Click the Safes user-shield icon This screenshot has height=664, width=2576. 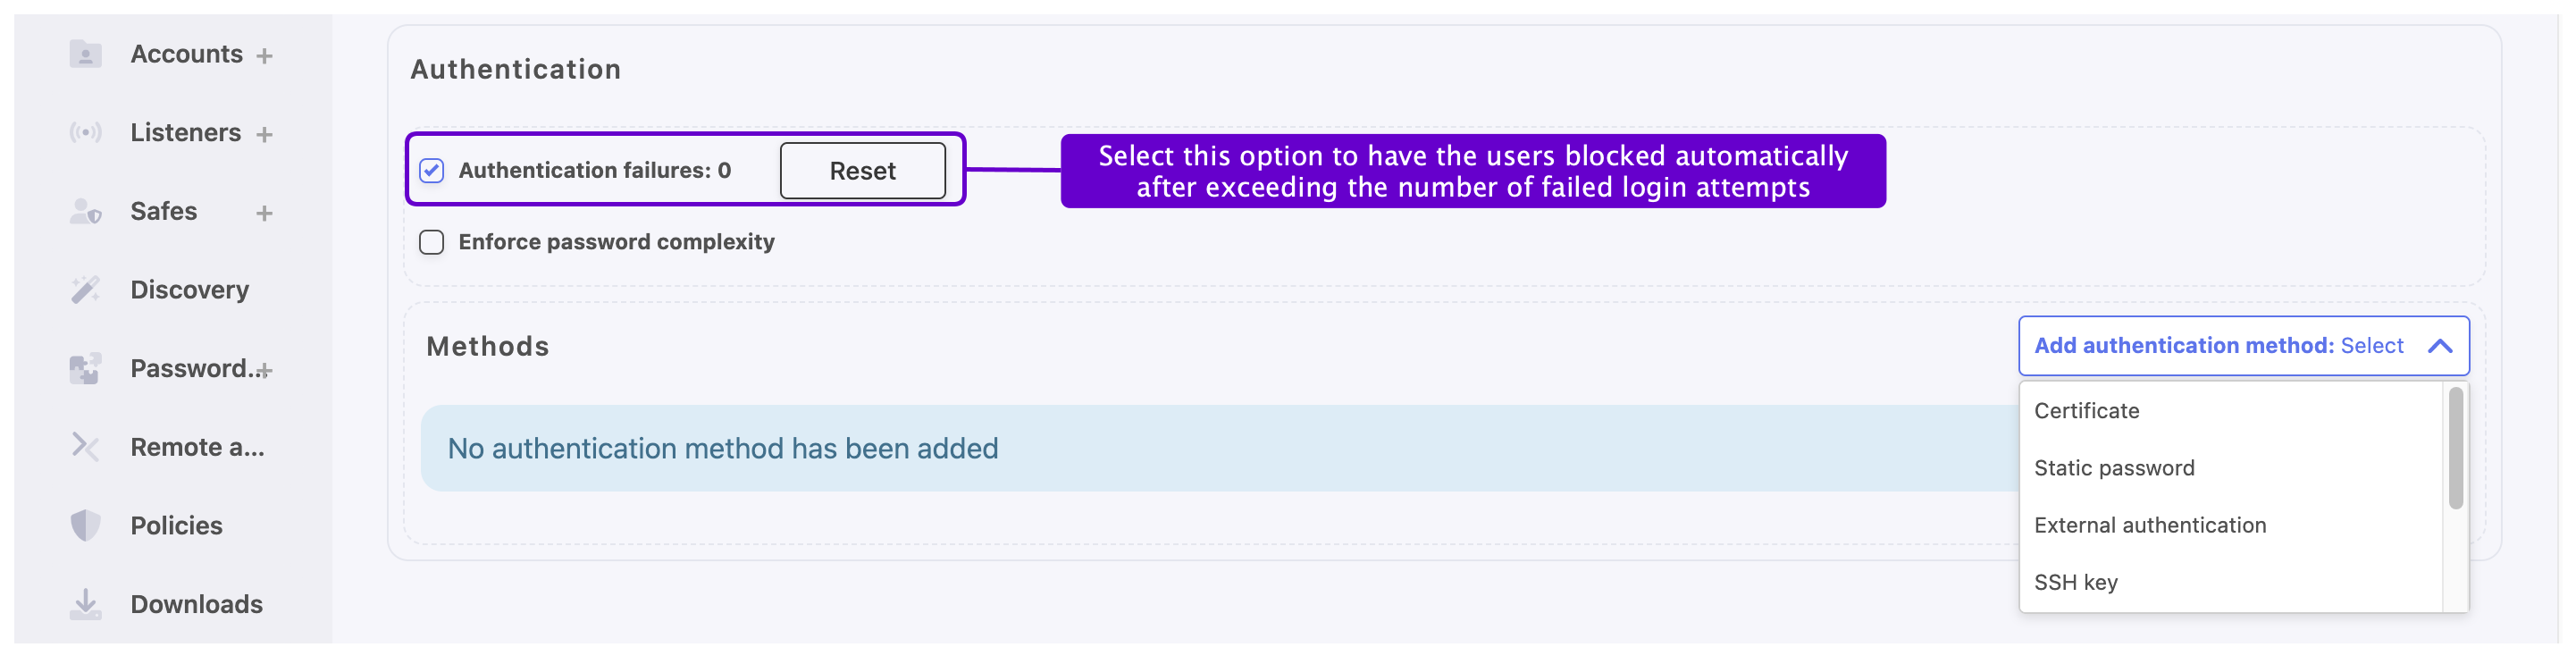pos(85,212)
